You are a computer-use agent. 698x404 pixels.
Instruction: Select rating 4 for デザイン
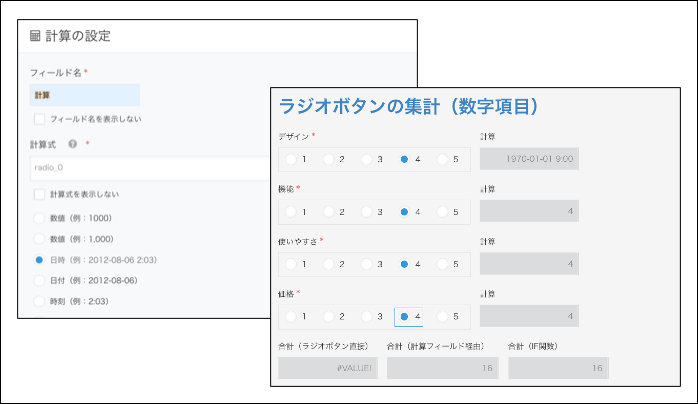[x=404, y=159]
